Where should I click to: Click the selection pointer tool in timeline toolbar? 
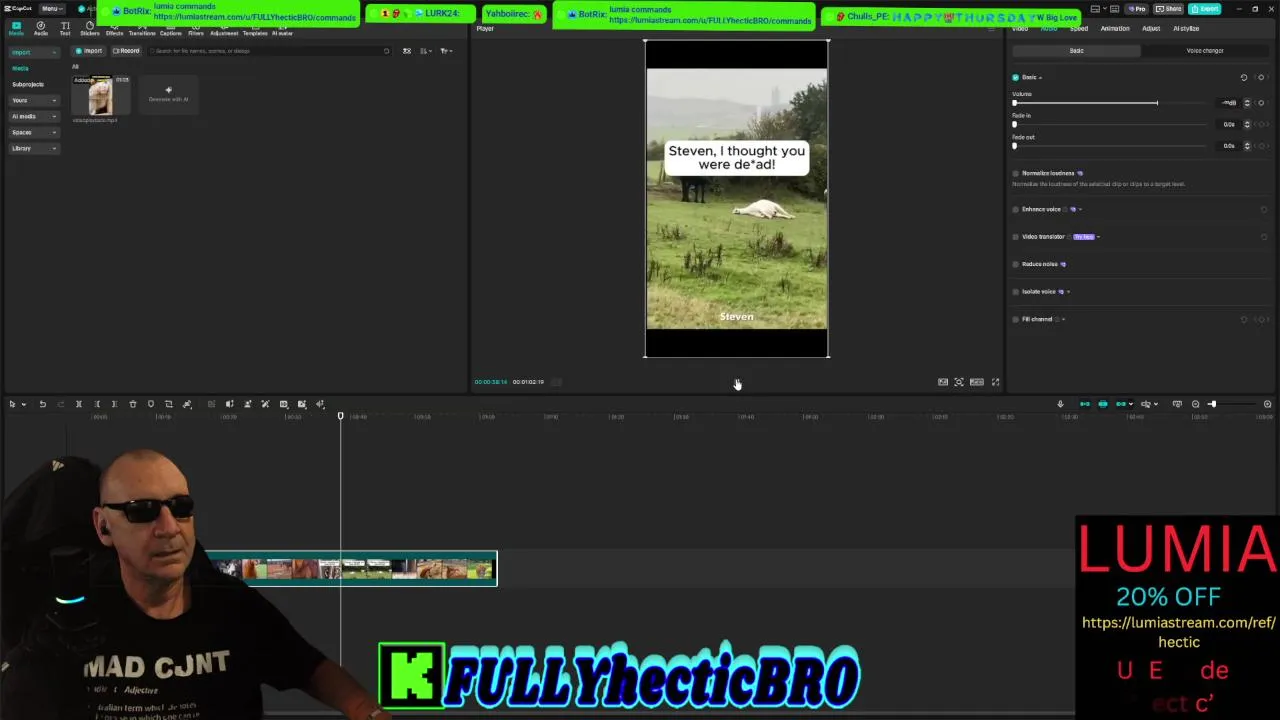coord(12,404)
